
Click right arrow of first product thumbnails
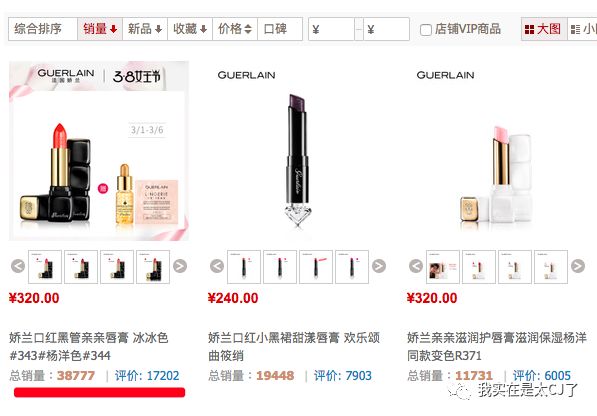(180, 266)
